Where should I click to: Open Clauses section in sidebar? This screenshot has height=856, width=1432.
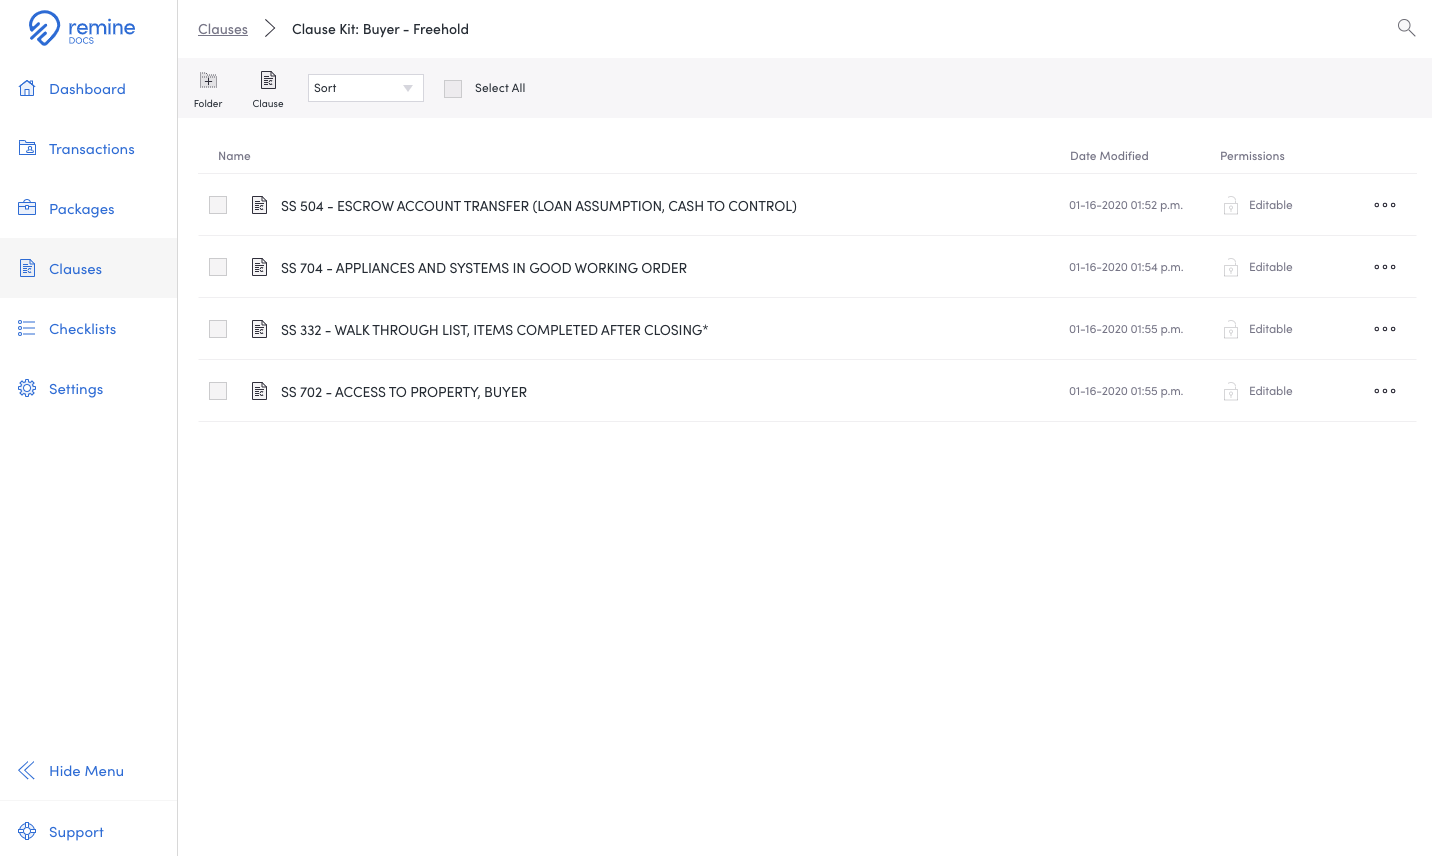click(x=75, y=269)
